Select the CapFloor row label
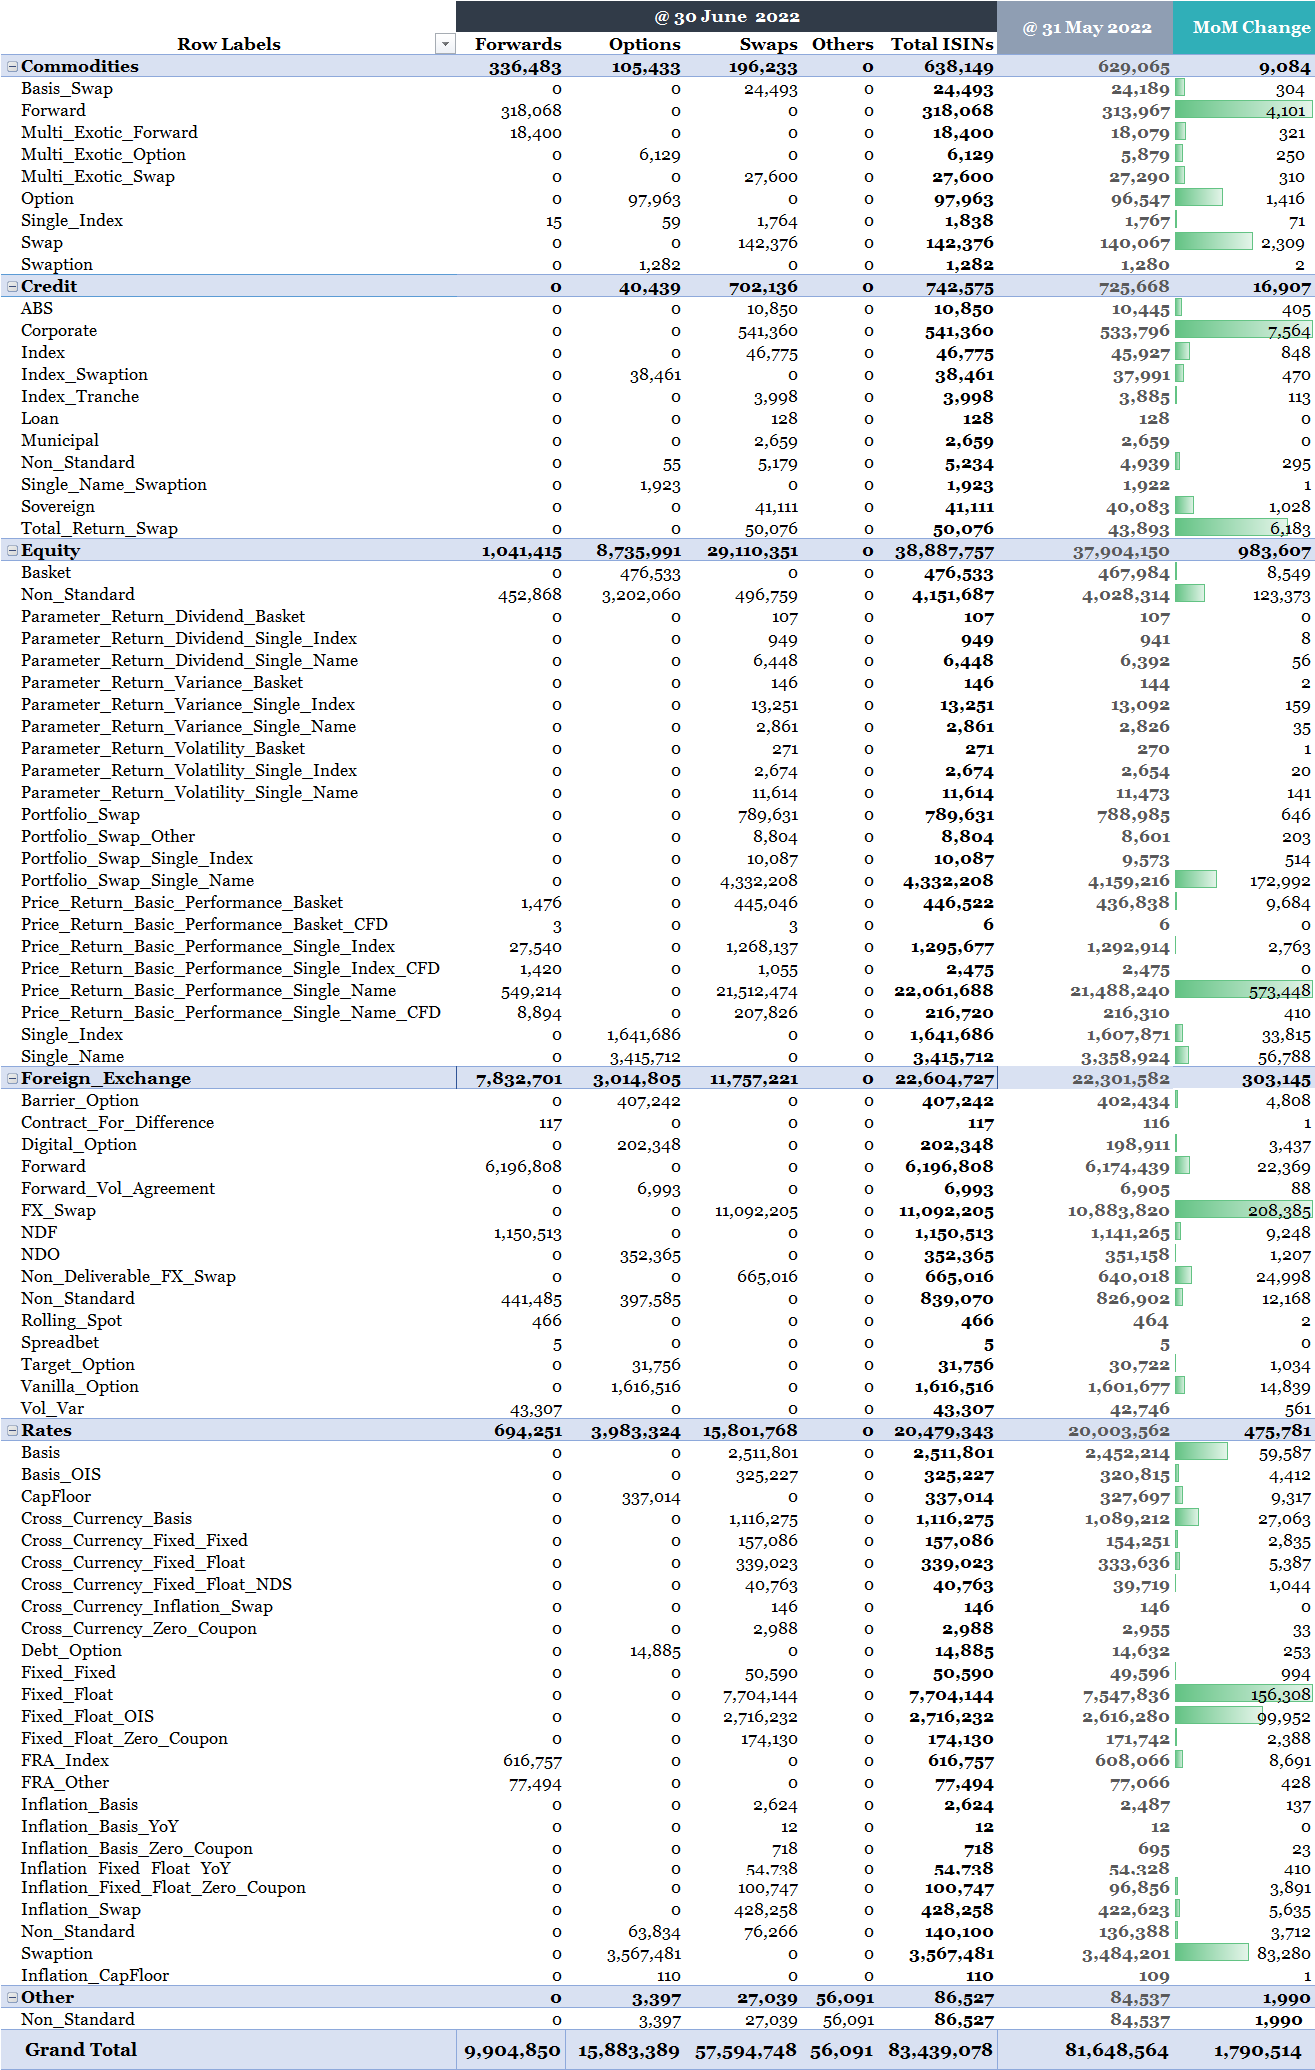 click(x=56, y=1496)
